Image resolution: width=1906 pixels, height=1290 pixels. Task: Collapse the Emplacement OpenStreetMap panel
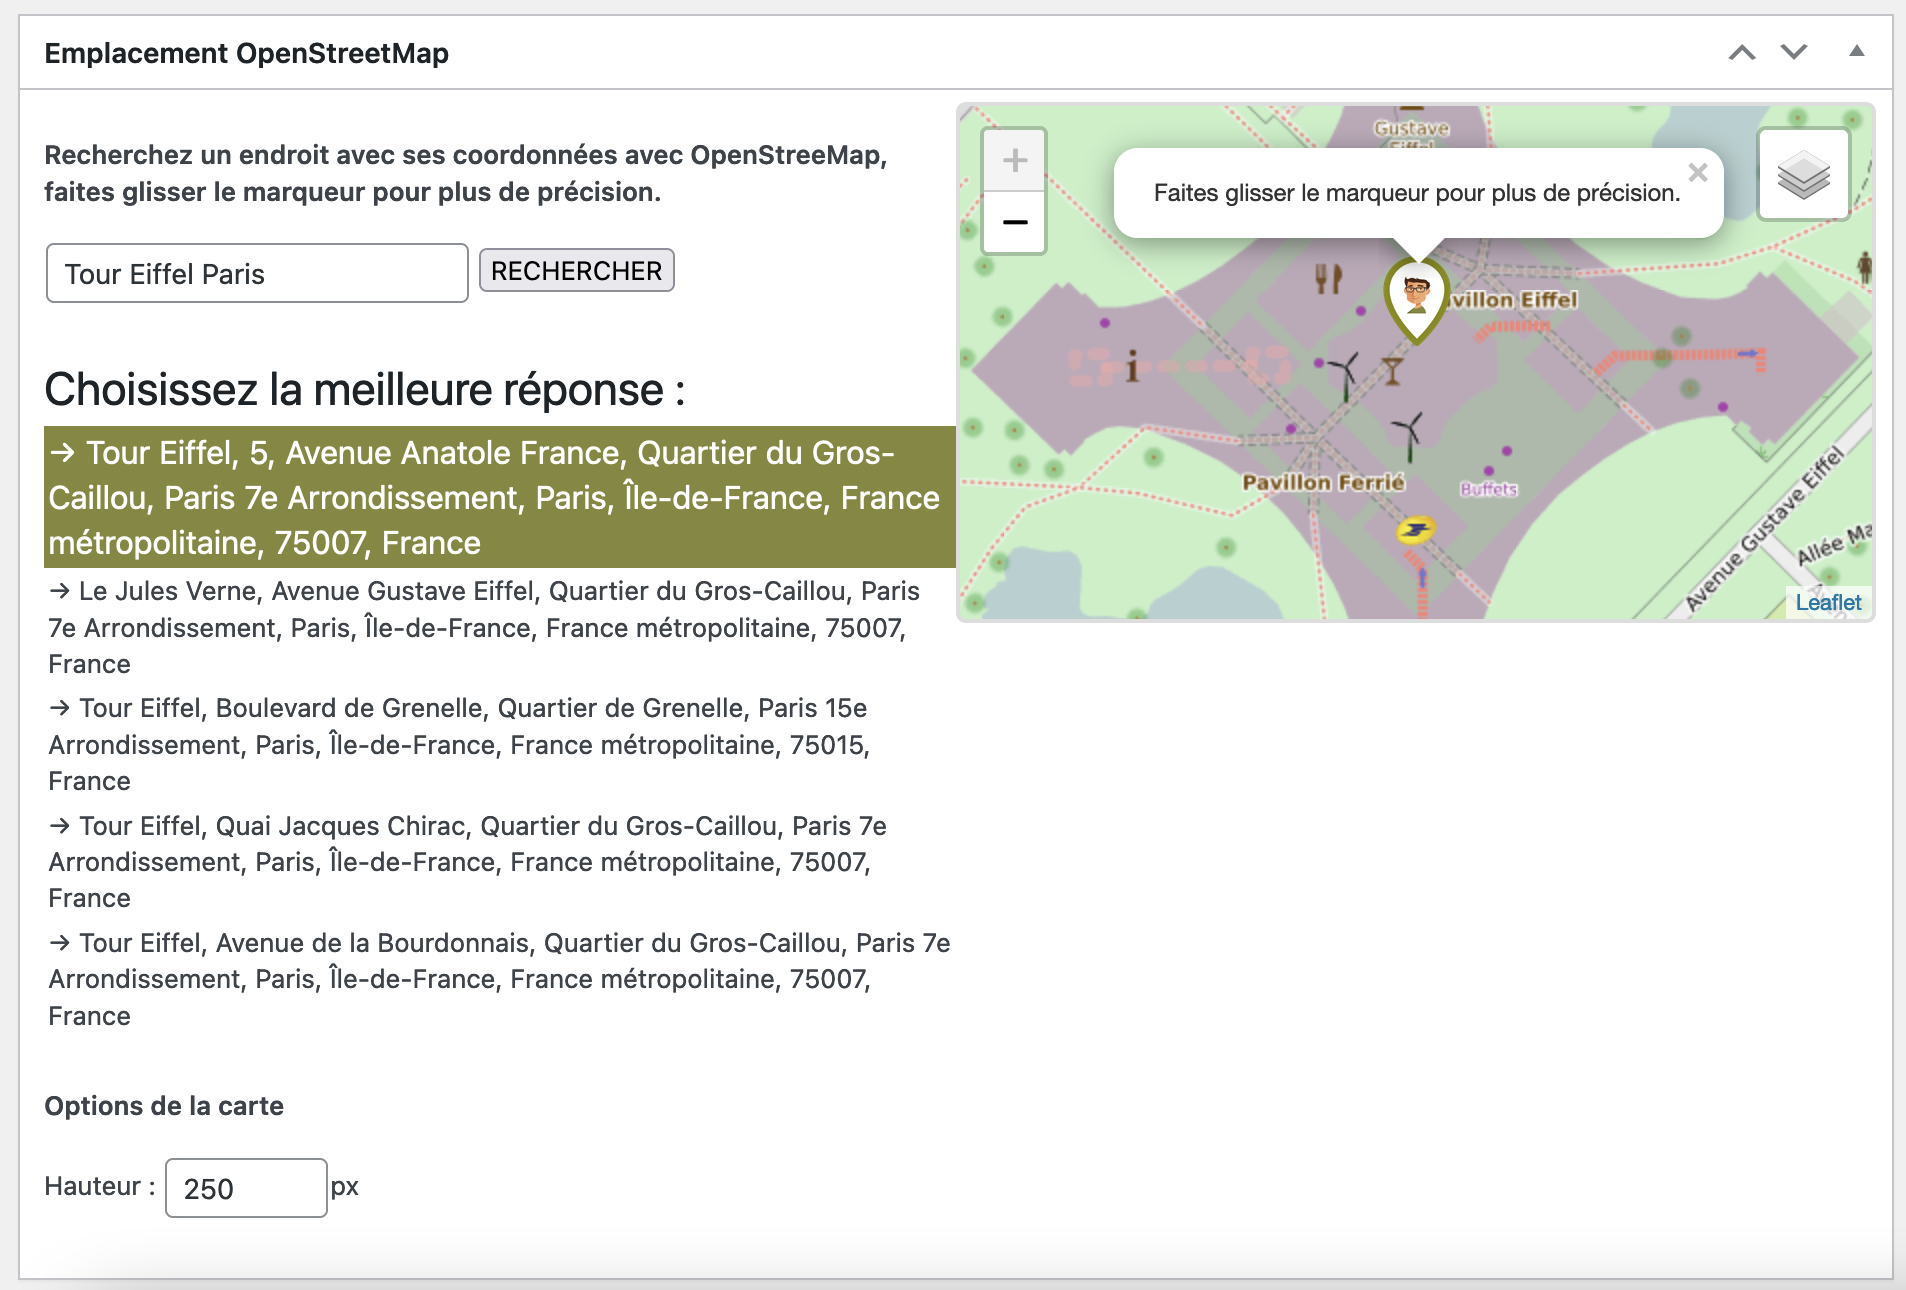pos(1856,52)
